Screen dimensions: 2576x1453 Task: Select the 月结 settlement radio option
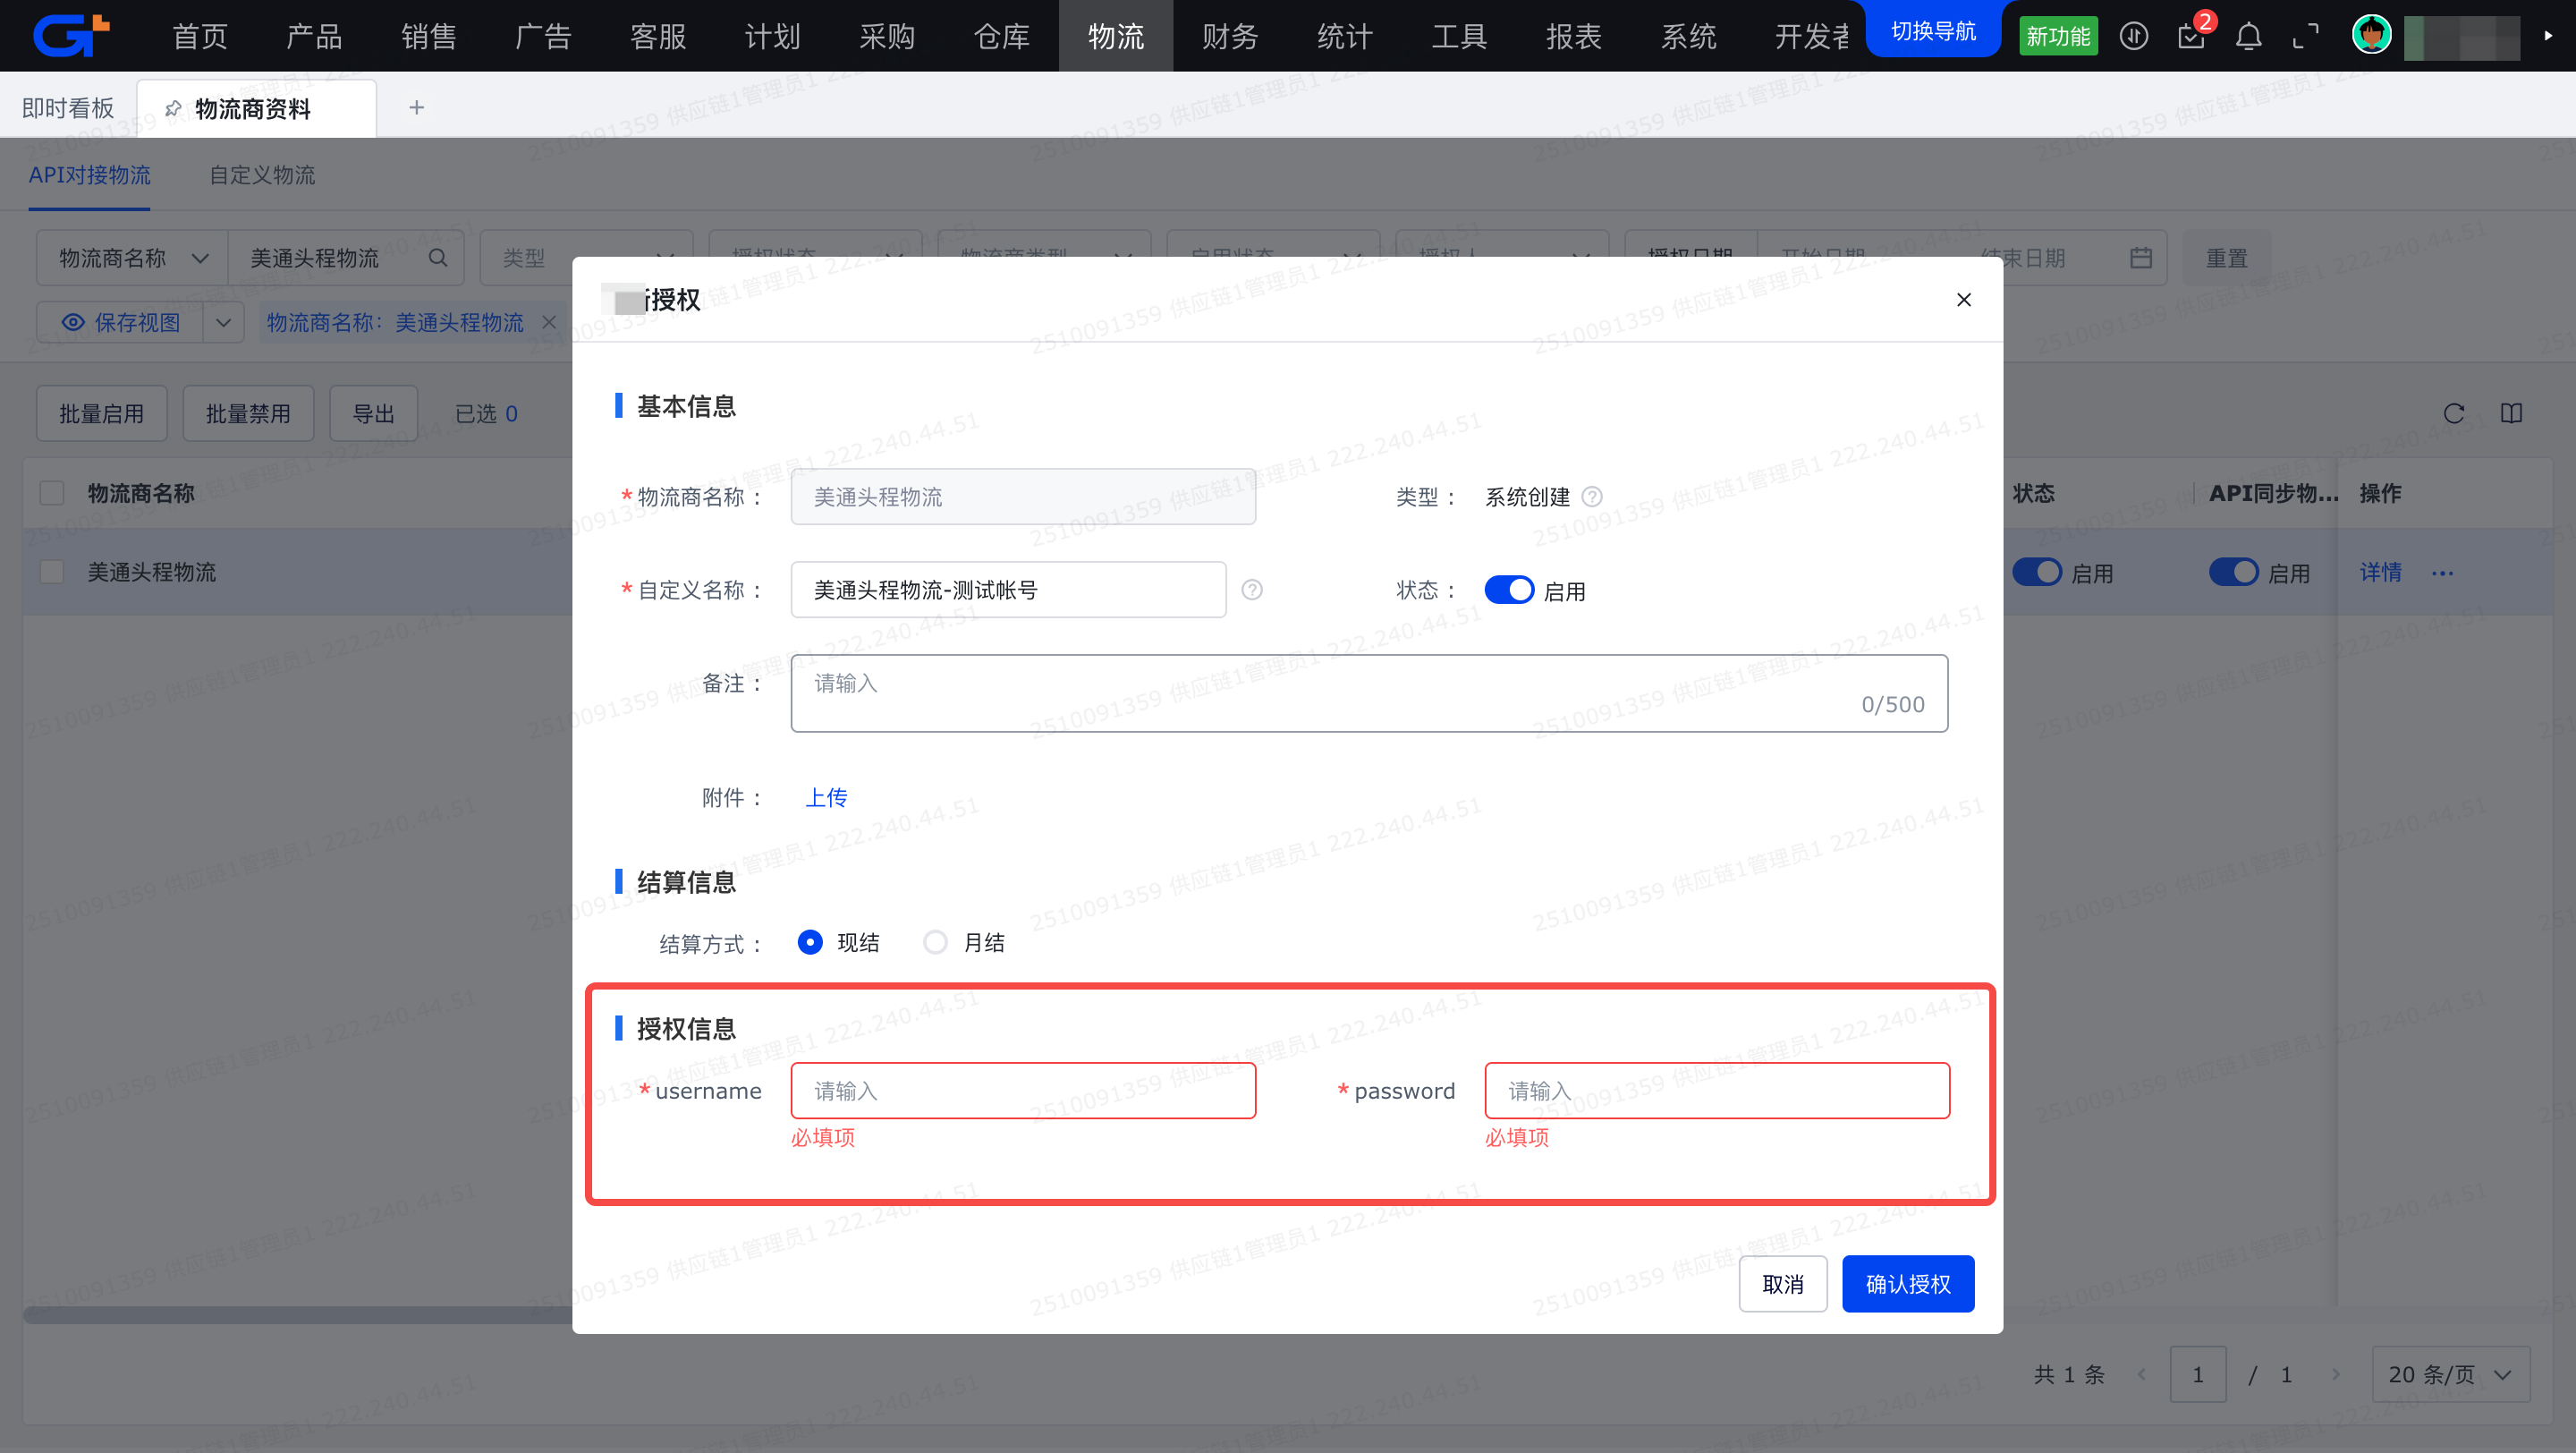pyautogui.click(x=935, y=942)
